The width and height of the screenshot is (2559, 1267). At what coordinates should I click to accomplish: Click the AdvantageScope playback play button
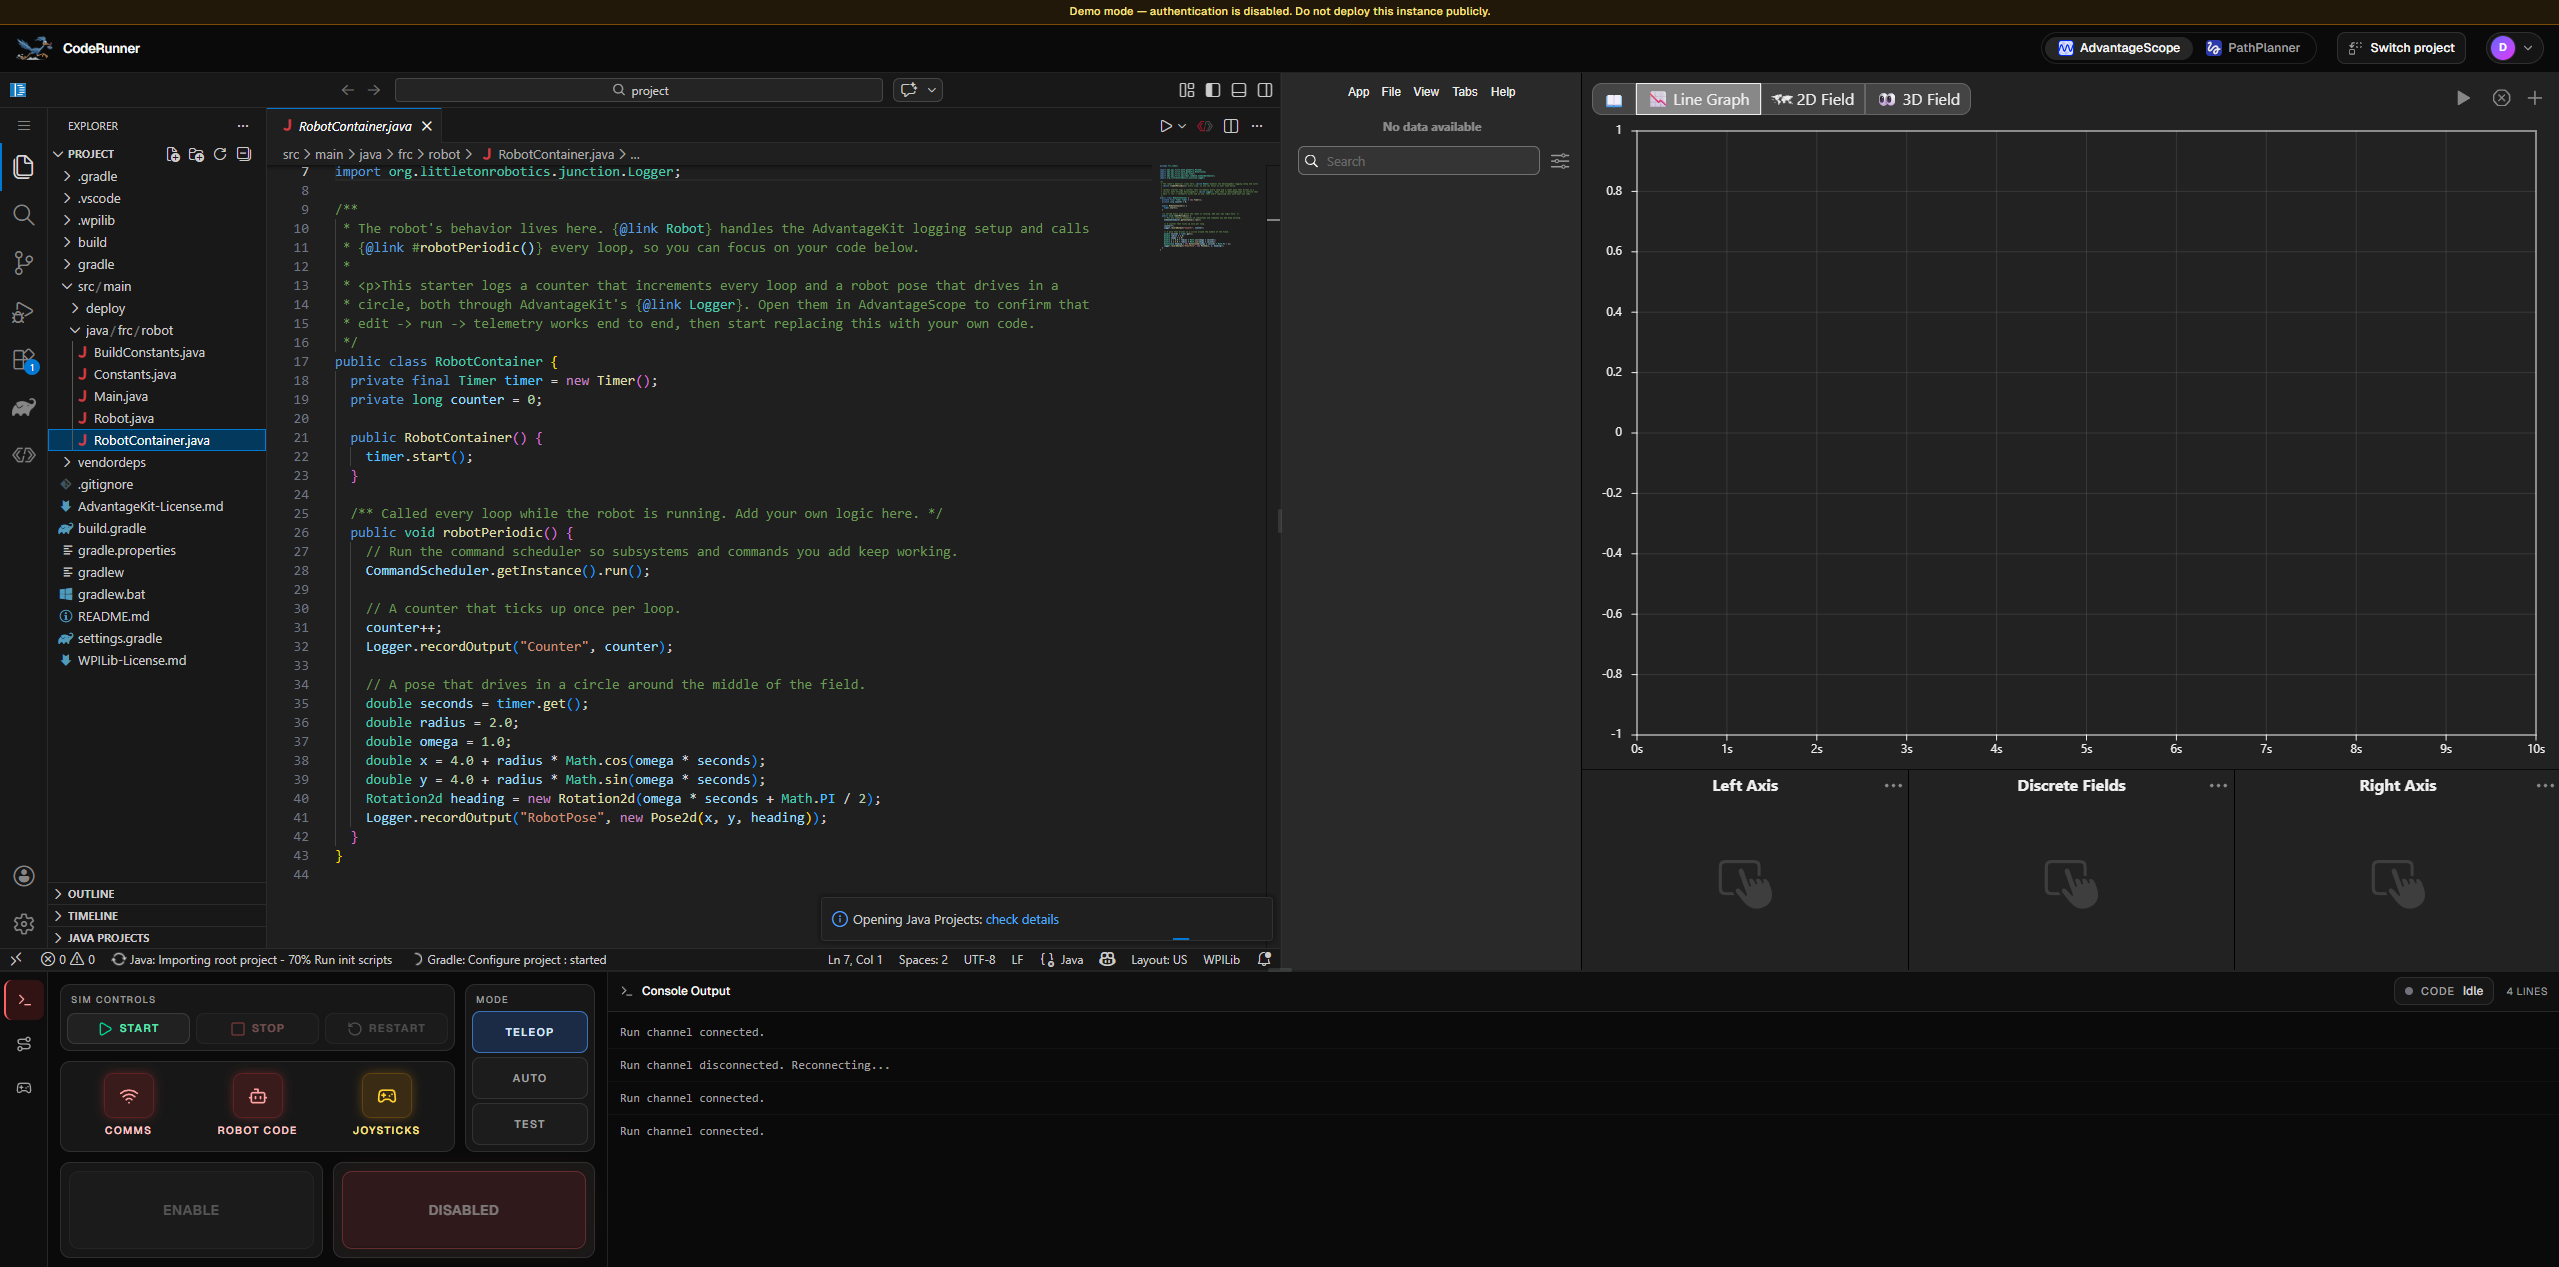2463,98
